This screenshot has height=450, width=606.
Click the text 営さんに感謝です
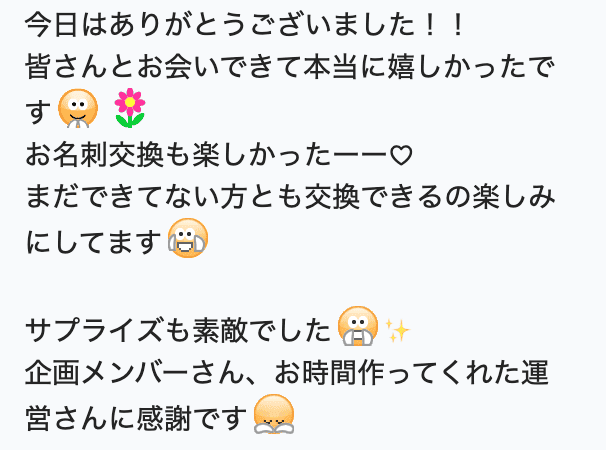(x=136, y=418)
